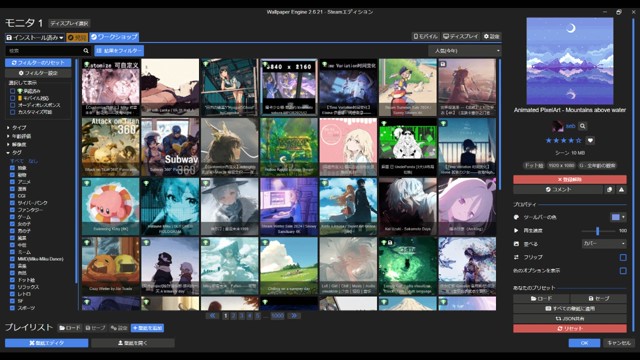Click the flip arrows icon beside フリップ
This screenshot has height=360, width=640.
tap(516, 257)
